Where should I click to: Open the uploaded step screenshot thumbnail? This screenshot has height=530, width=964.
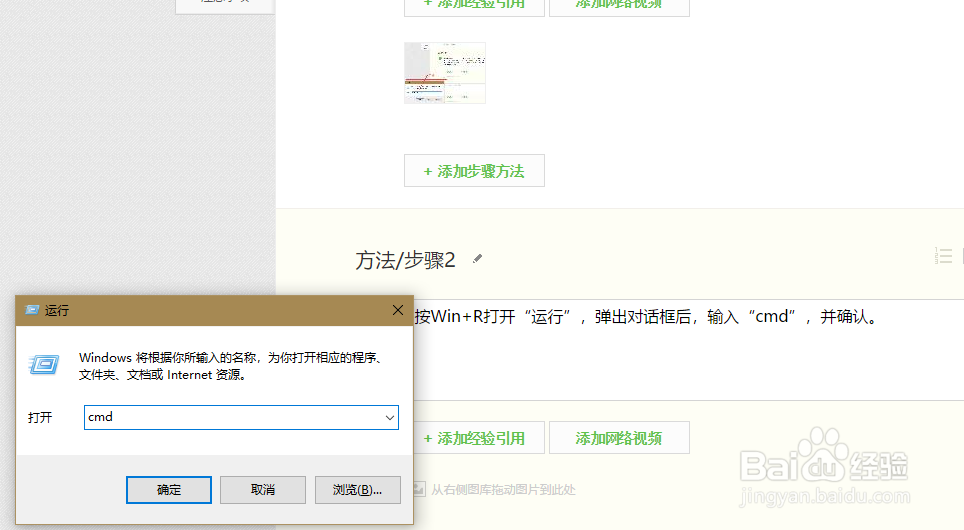pyautogui.click(x=444, y=73)
